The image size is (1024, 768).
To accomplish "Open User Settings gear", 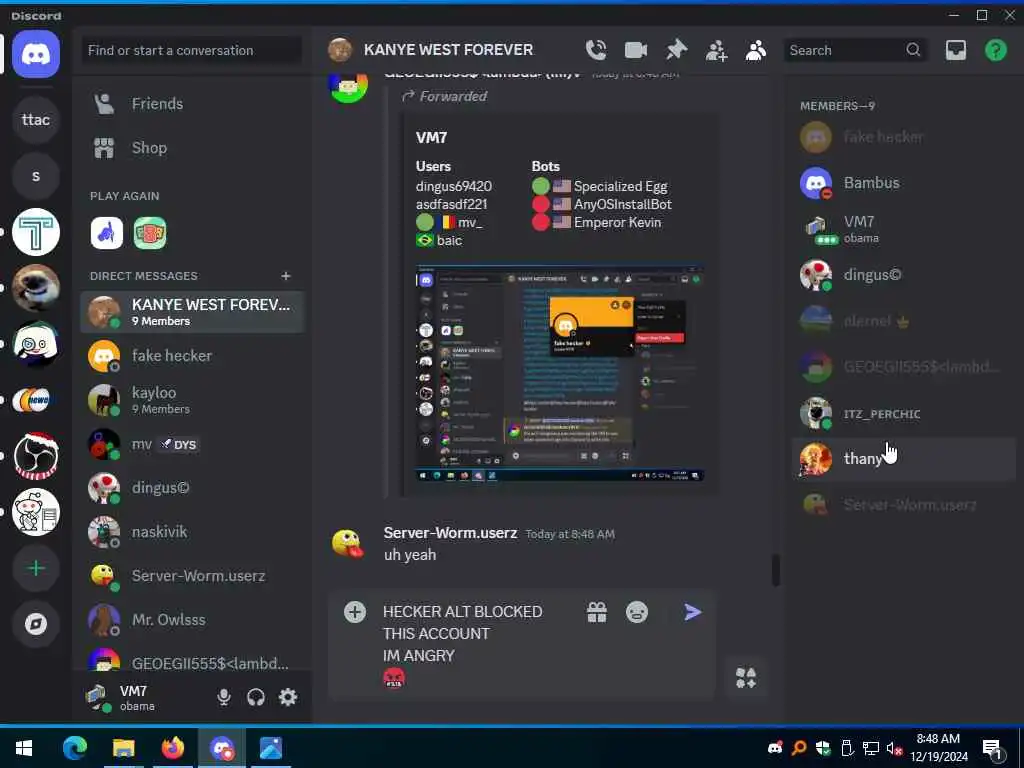I will 288,697.
